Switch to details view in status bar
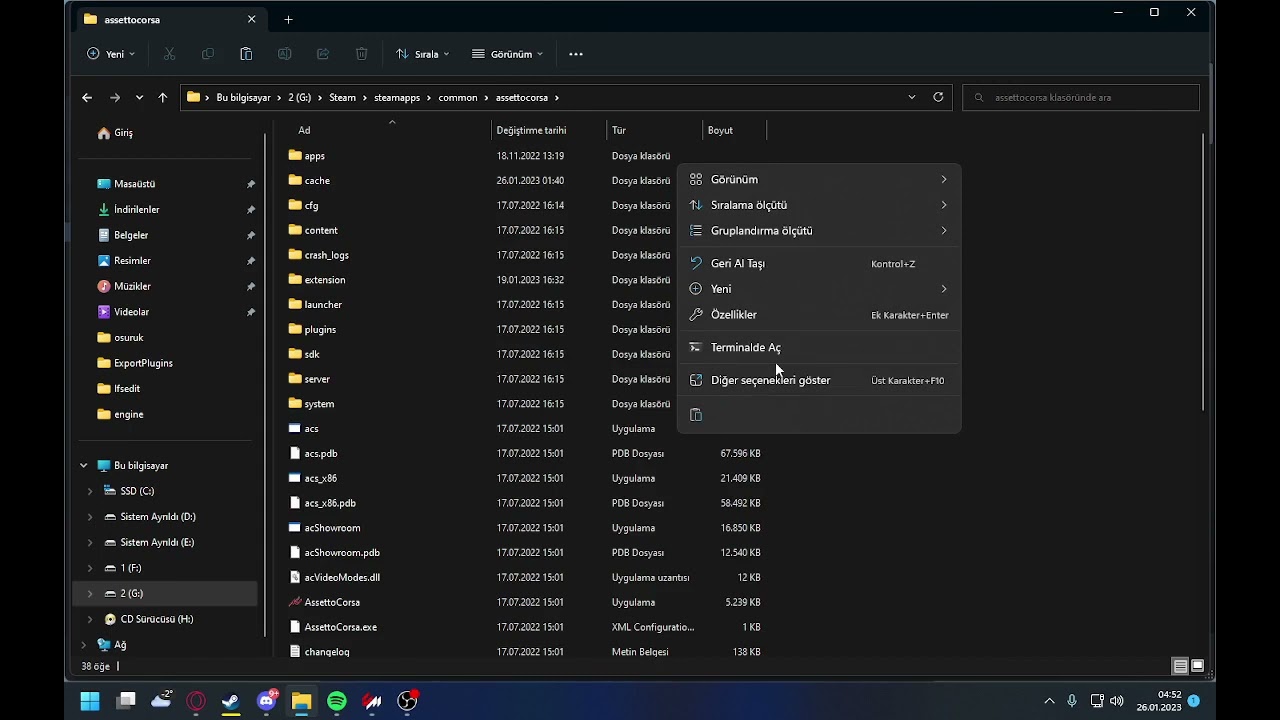This screenshot has height=720, width=1280. tap(1180, 666)
